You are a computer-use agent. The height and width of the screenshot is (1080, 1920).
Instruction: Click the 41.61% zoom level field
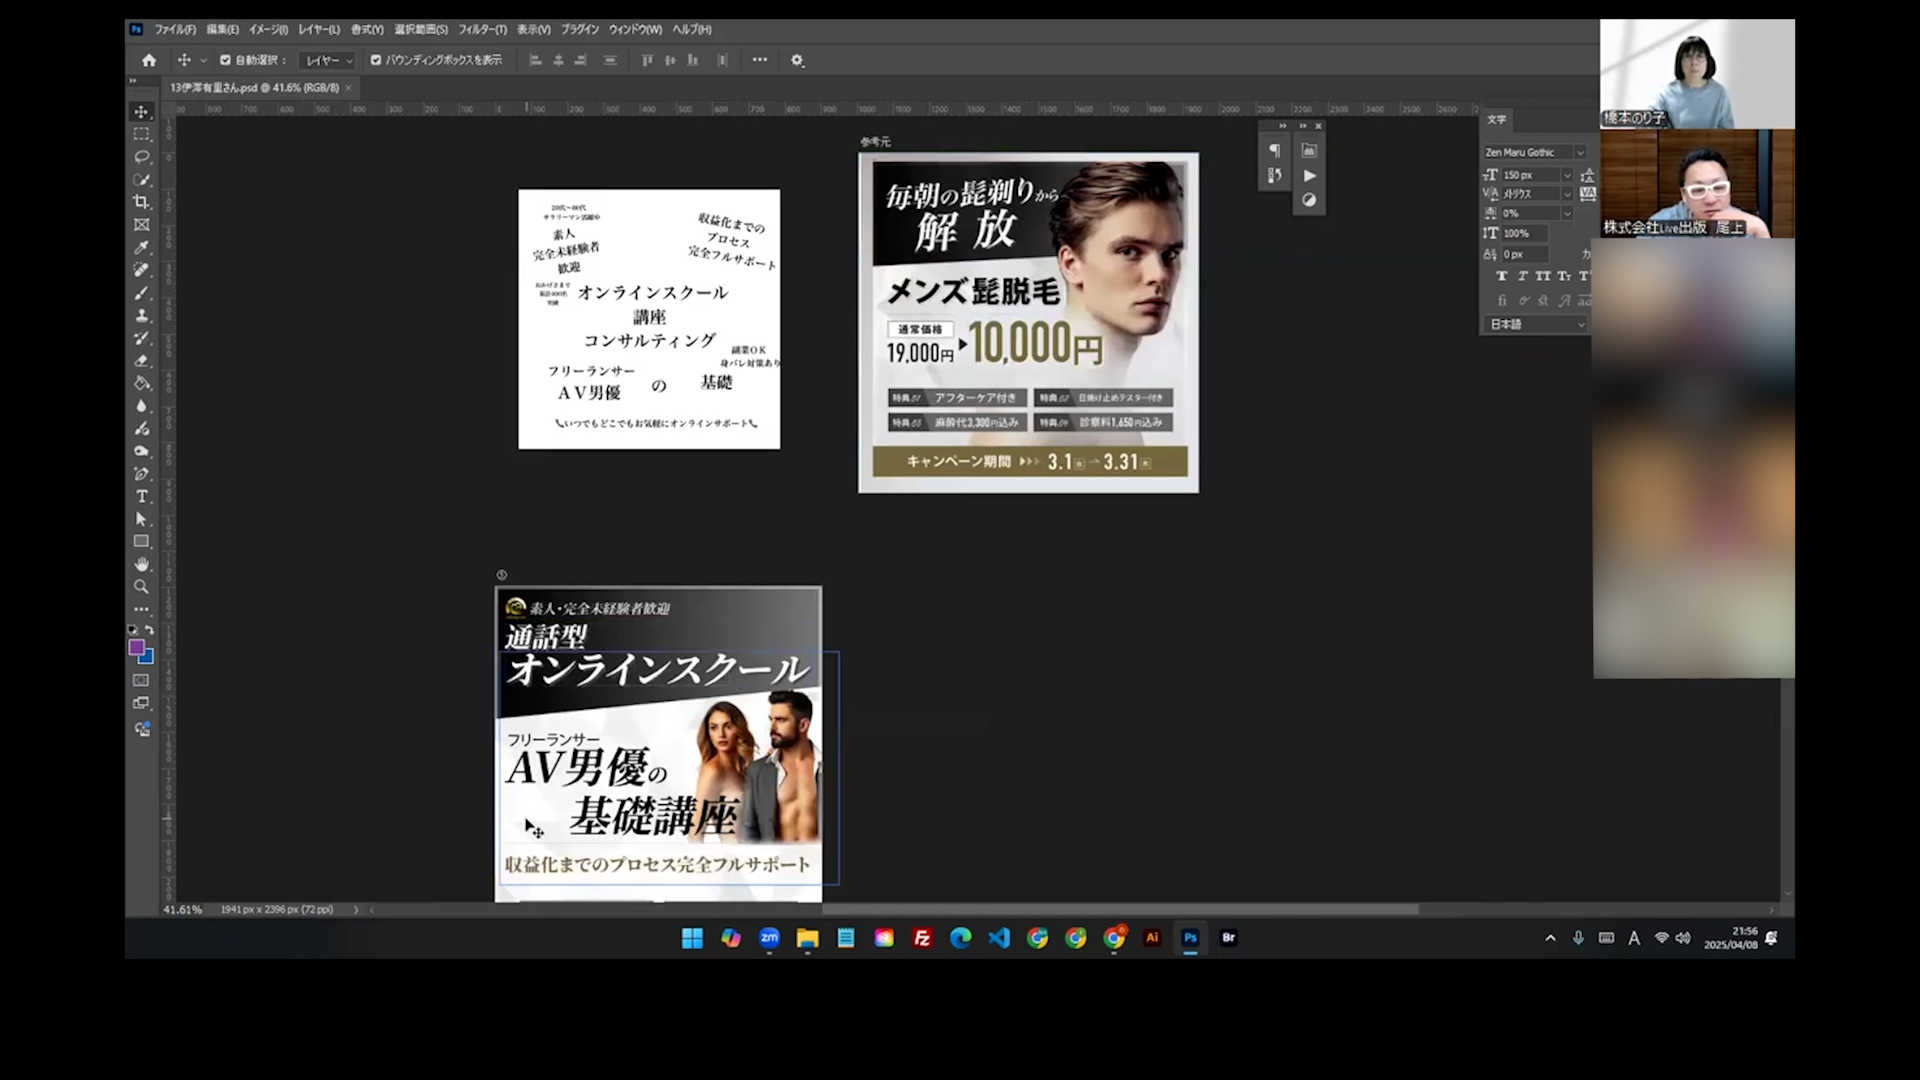pos(183,910)
